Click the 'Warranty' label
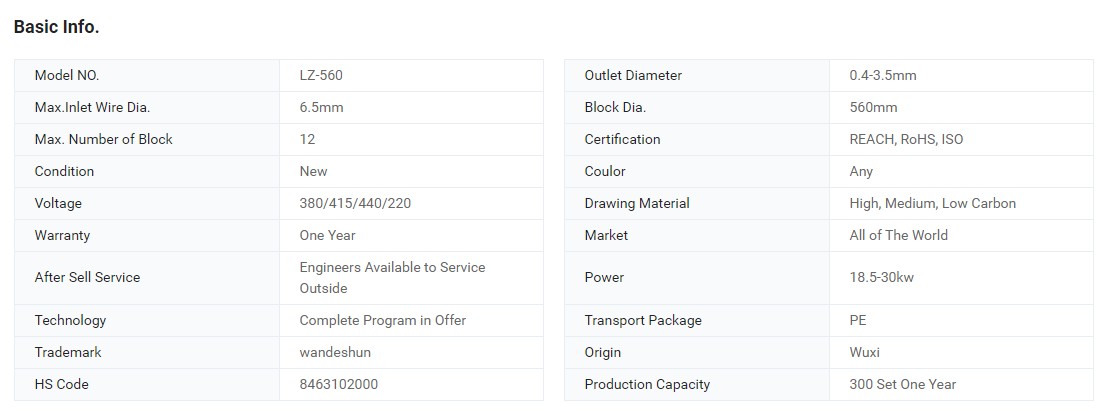This screenshot has height=416, width=1103. 62,236
